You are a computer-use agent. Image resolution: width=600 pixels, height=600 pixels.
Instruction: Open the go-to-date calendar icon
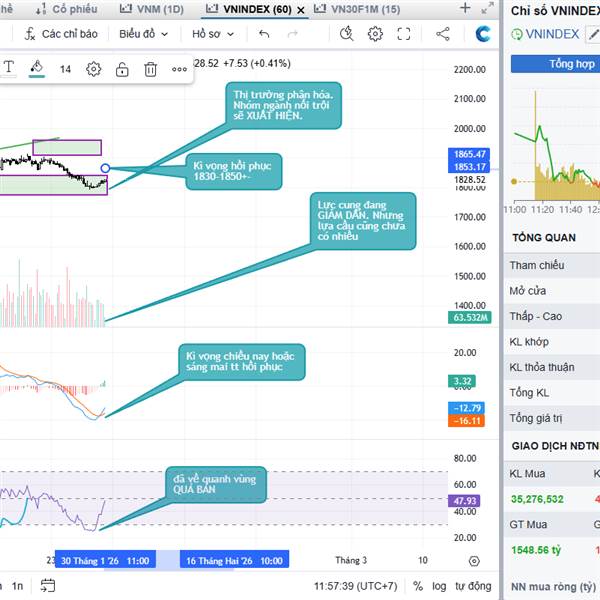click(x=48, y=585)
